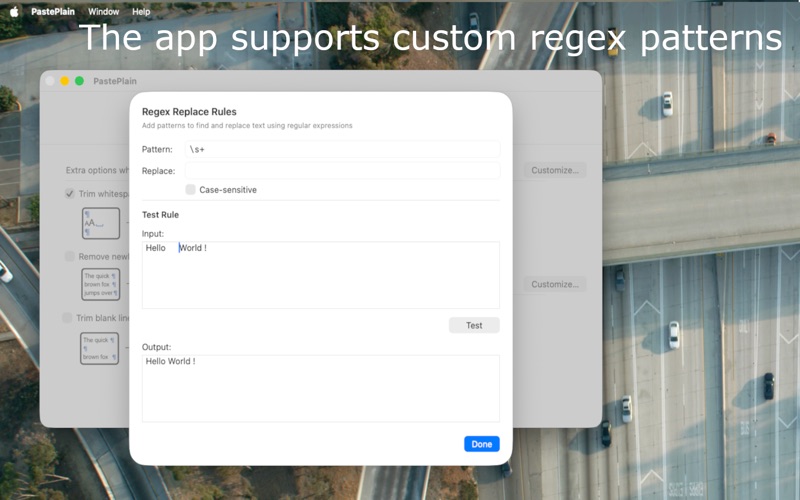
Task: Click the trim blank lines preview icon
Action: 99,348
